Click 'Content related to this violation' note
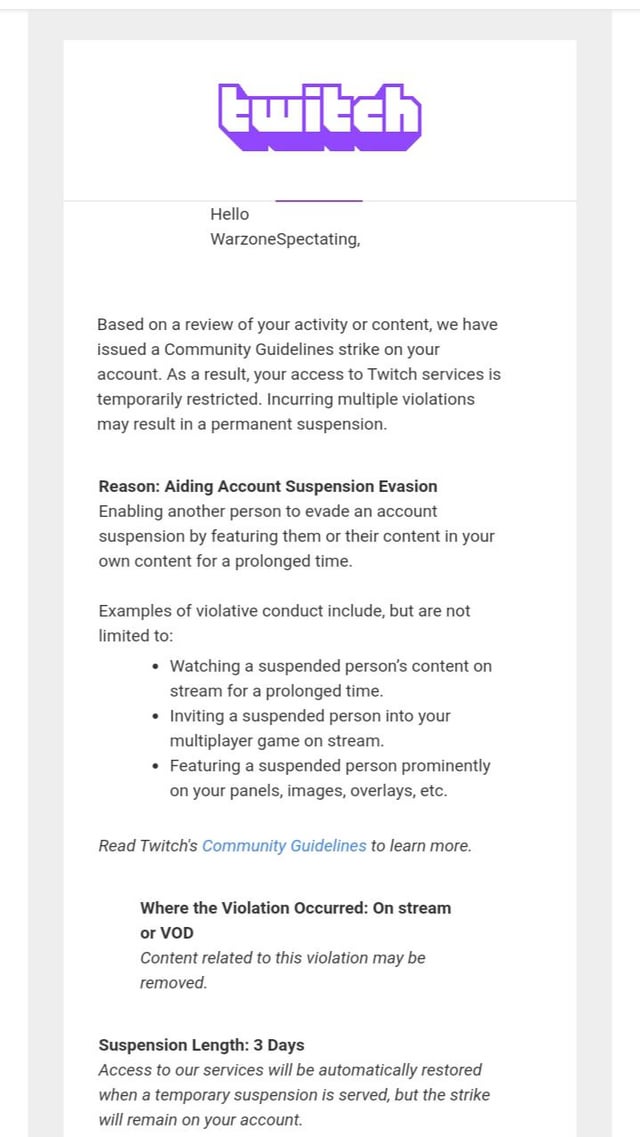 pyautogui.click(x=282, y=970)
